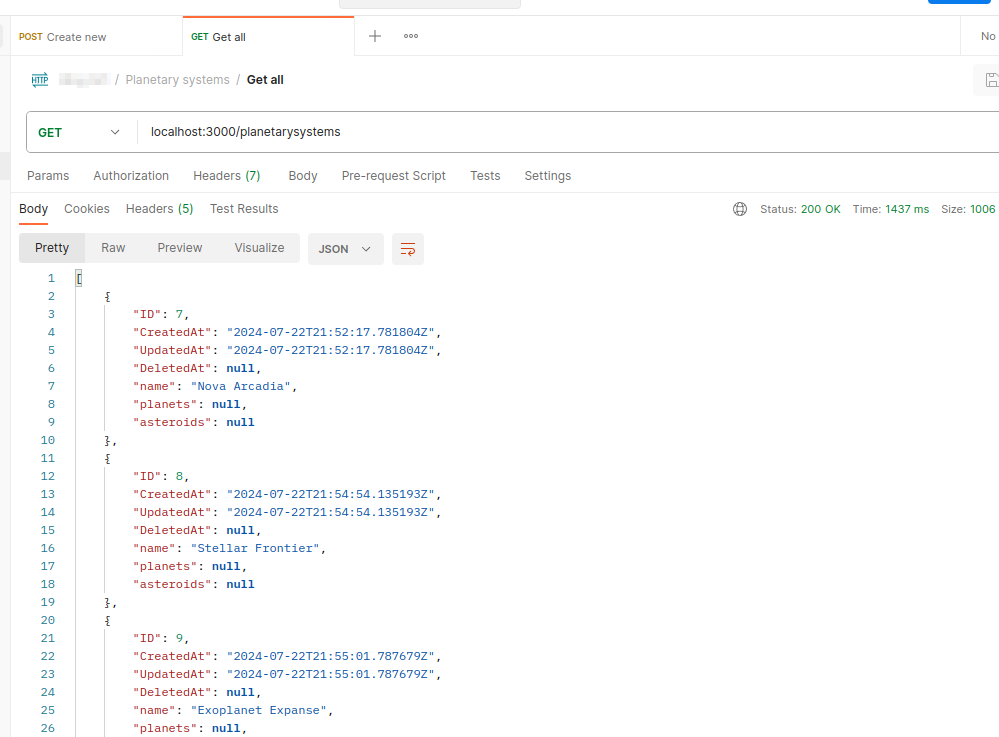Select the Pretty view button

(x=52, y=248)
